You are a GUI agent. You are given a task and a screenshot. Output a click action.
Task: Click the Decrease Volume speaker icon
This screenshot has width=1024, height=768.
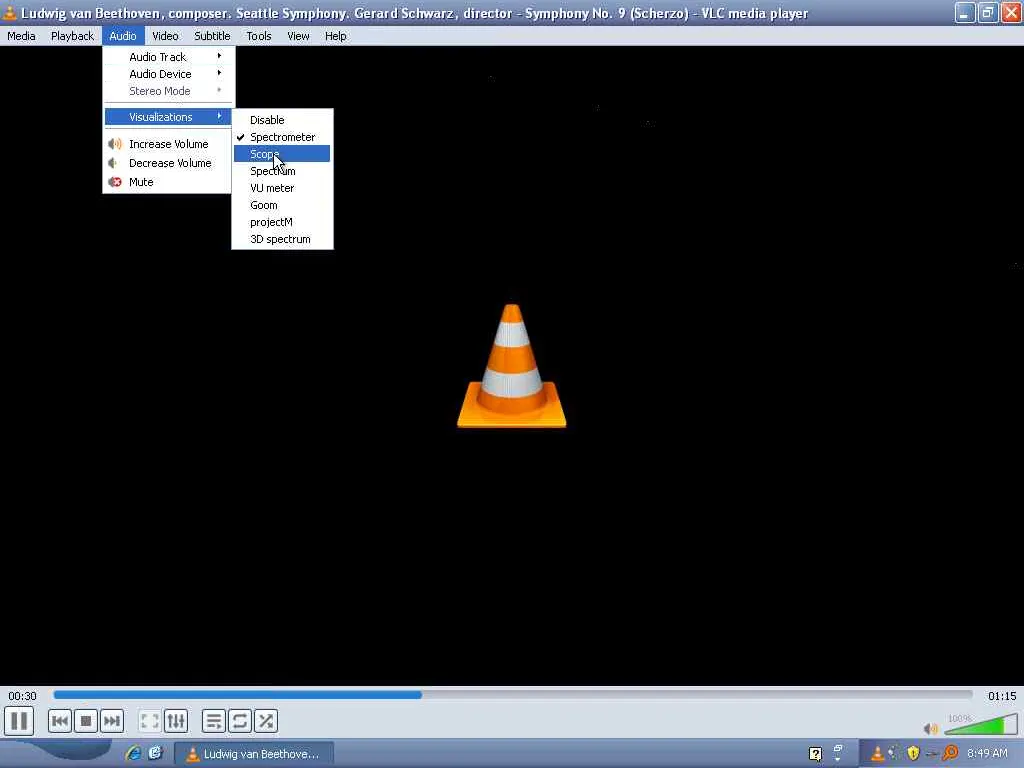coord(114,163)
